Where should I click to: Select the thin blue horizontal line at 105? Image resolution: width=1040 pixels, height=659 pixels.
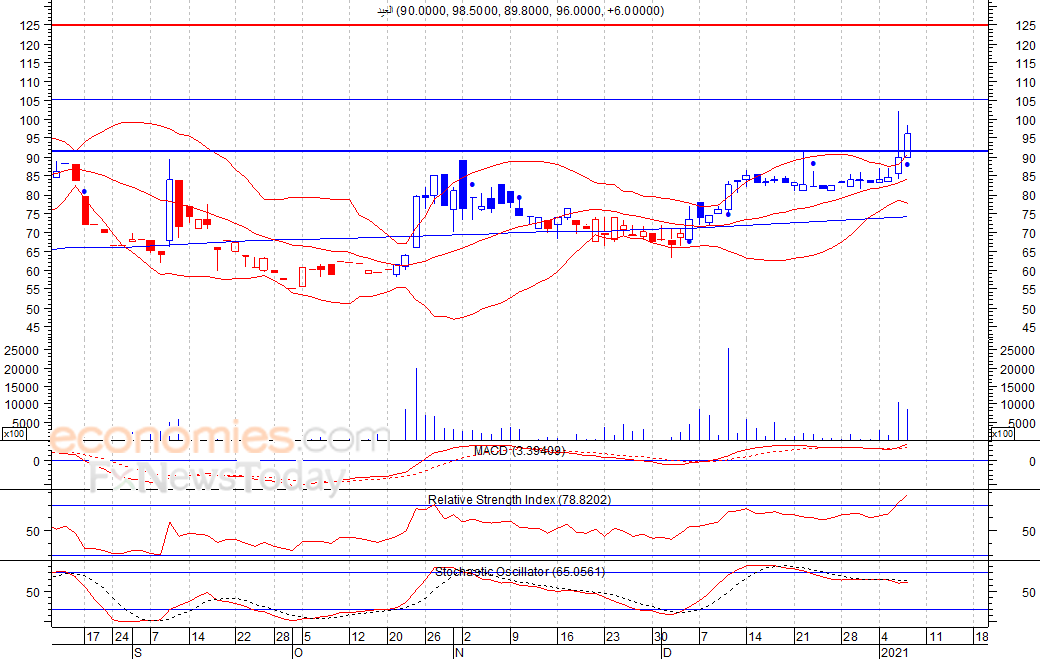[520, 99]
